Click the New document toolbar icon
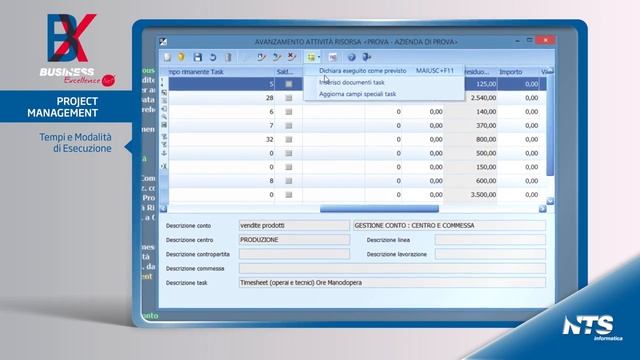 pyautogui.click(x=167, y=57)
